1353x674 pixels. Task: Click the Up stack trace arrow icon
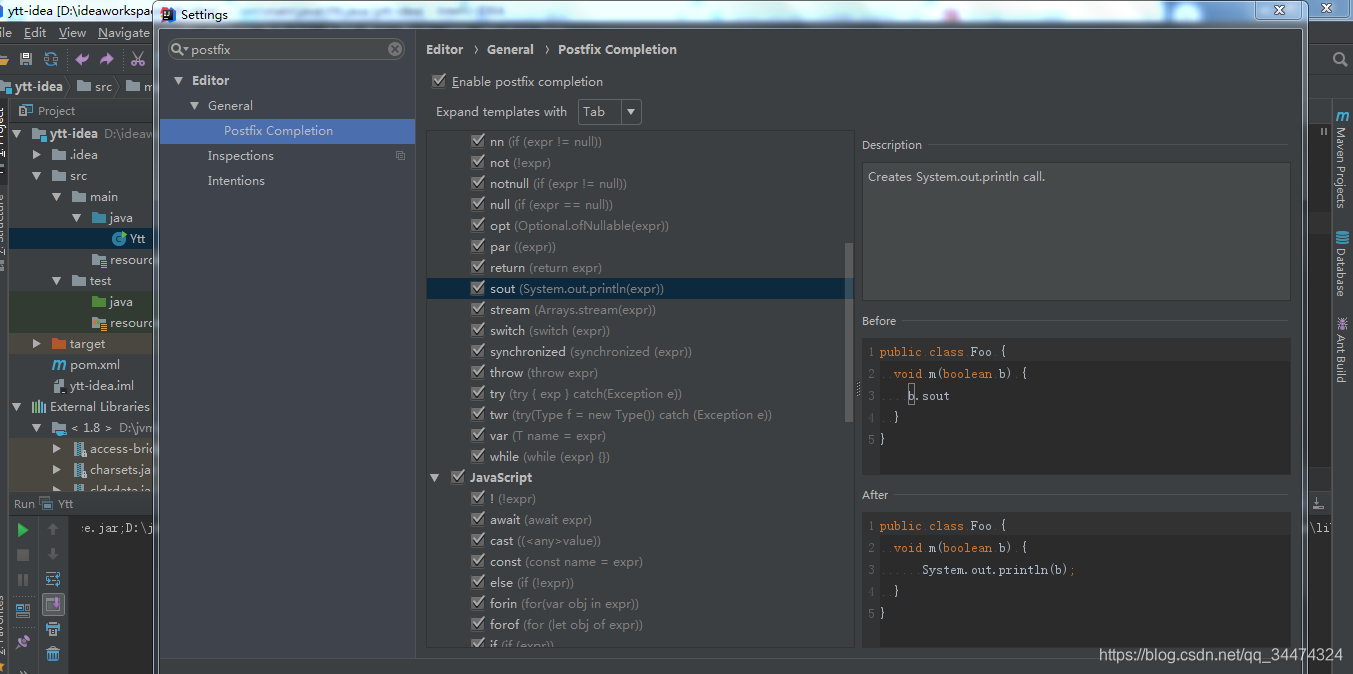click(x=53, y=530)
